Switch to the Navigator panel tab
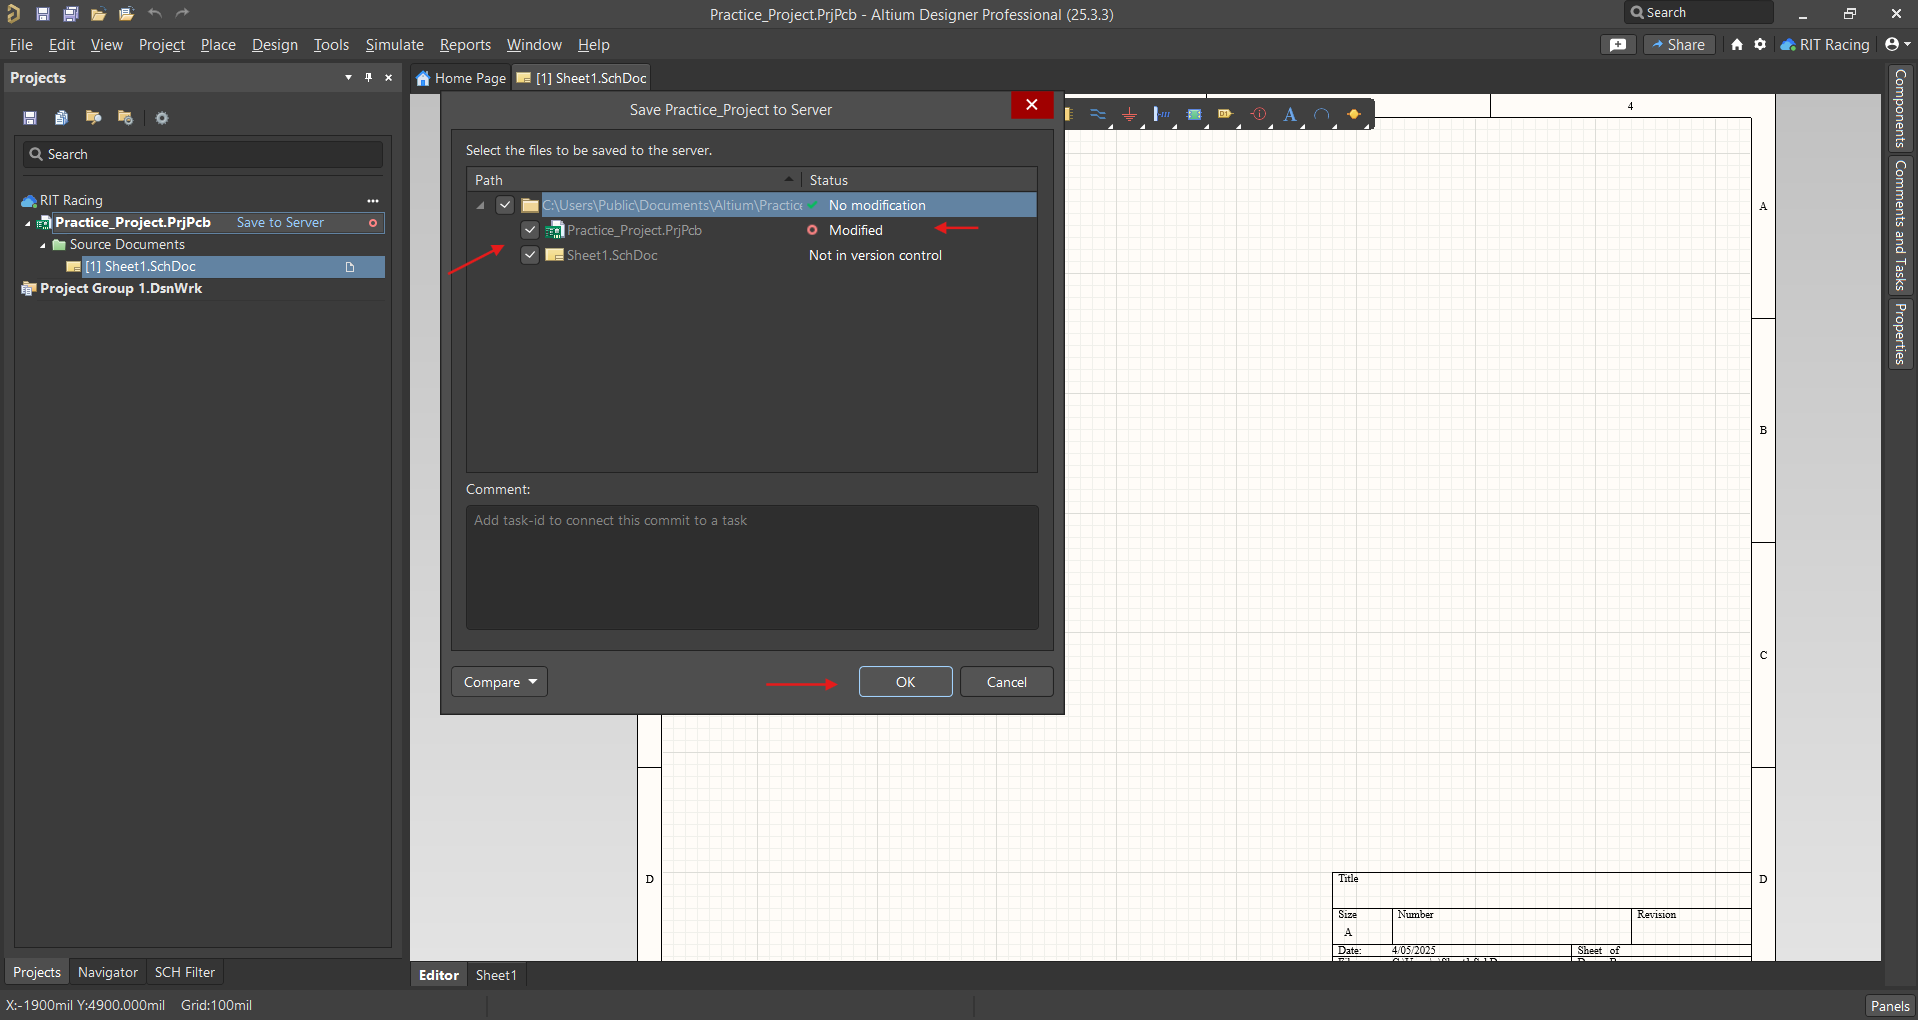The image size is (1918, 1020). [108, 972]
